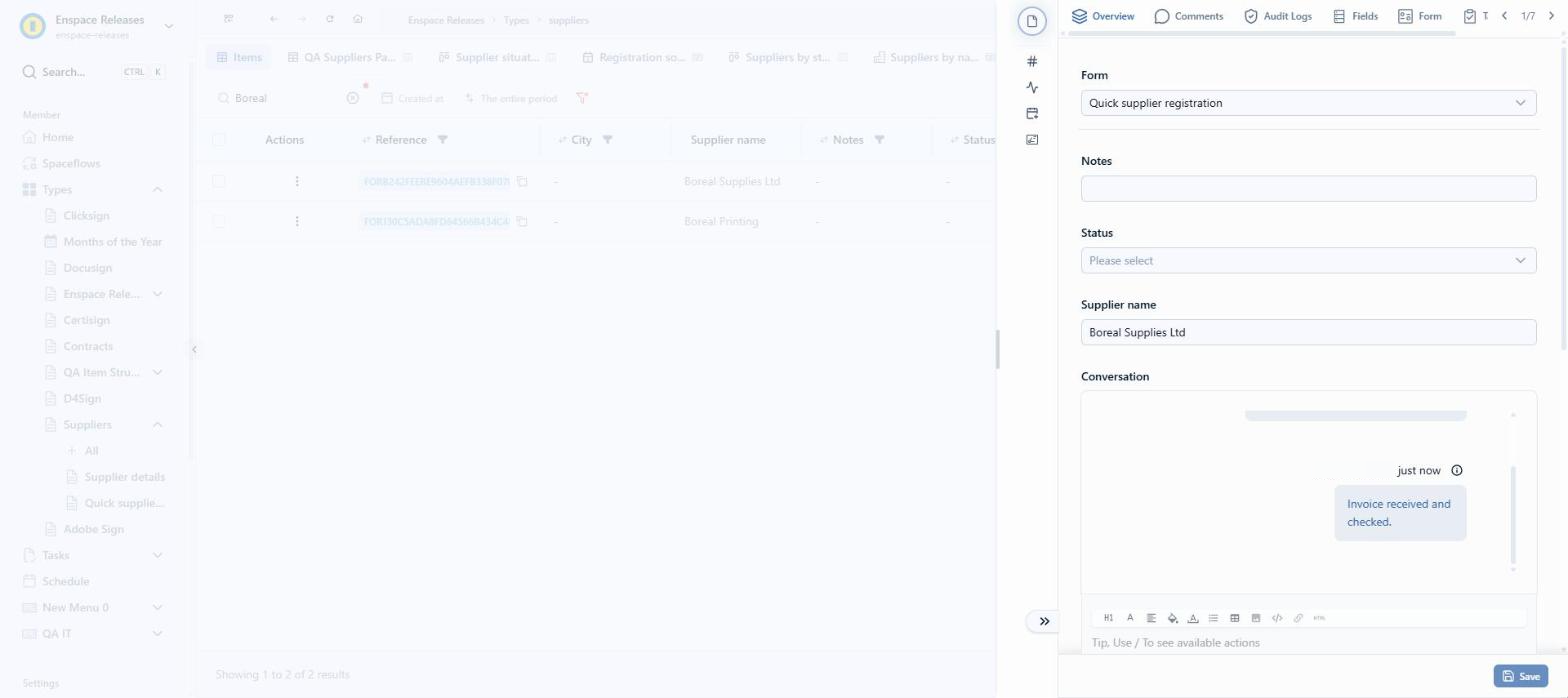Insert a code block in editor

coord(1277,618)
